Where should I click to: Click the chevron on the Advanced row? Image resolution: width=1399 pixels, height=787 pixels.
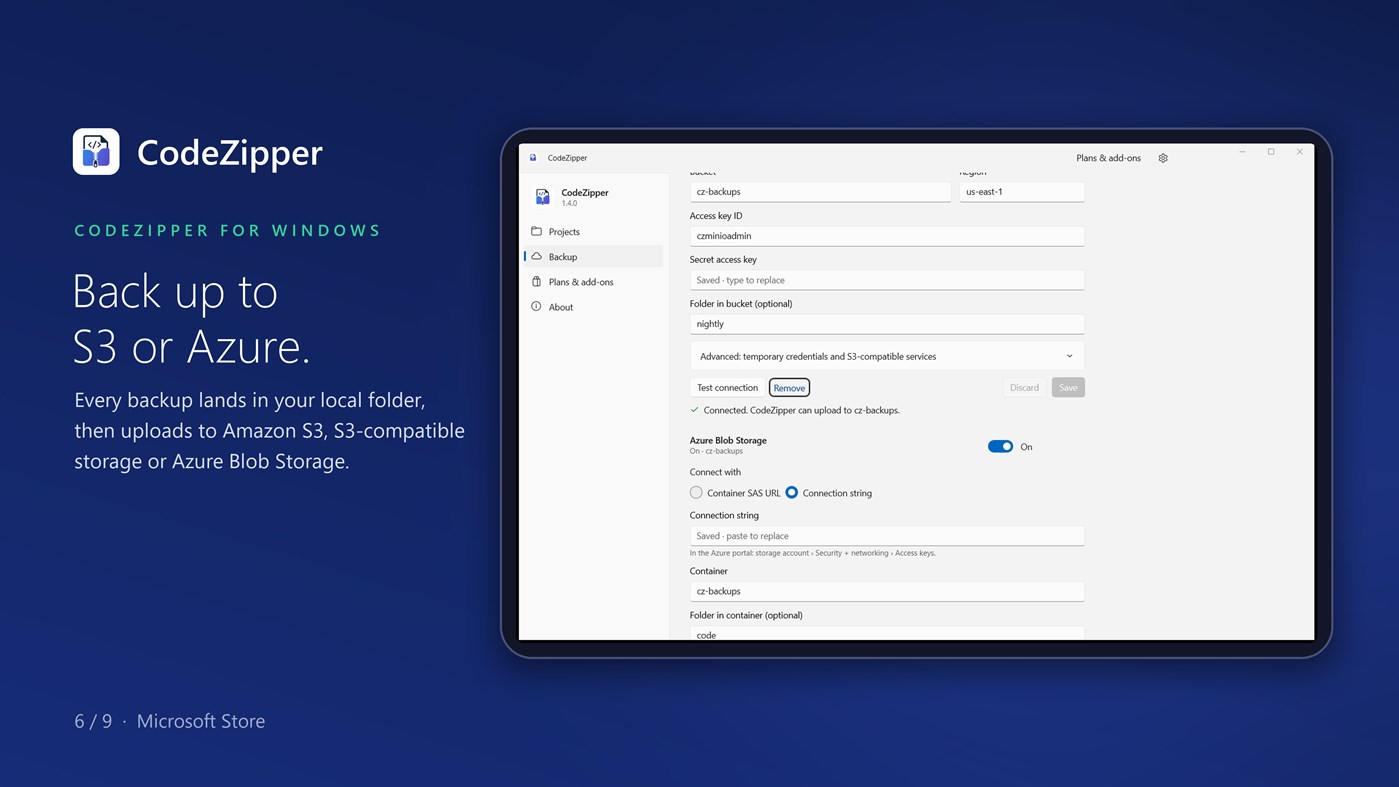click(x=1069, y=356)
